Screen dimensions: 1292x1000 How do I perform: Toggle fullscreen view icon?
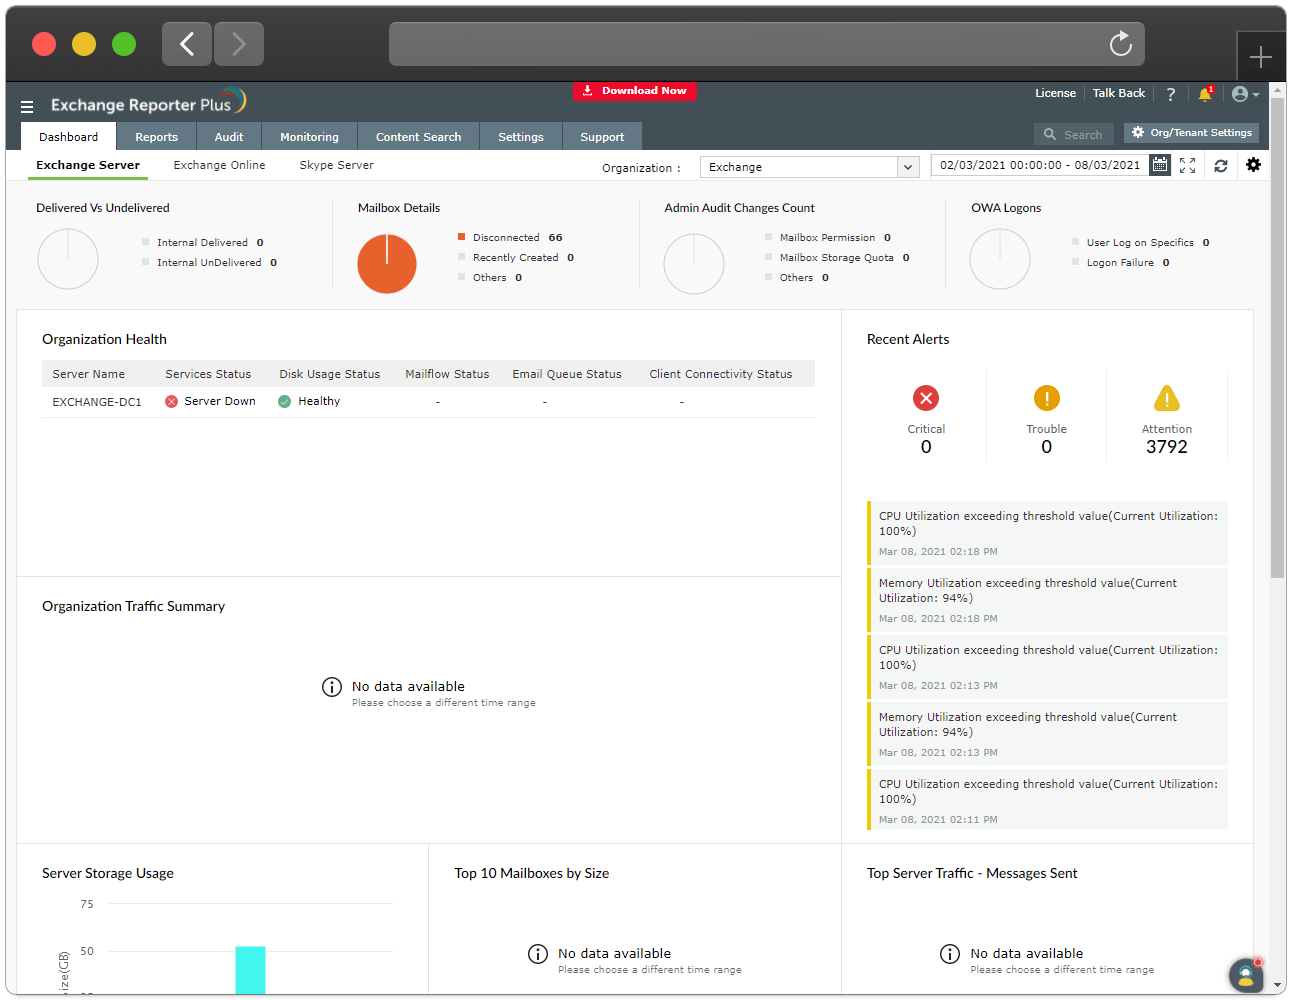[x=1187, y=166]
